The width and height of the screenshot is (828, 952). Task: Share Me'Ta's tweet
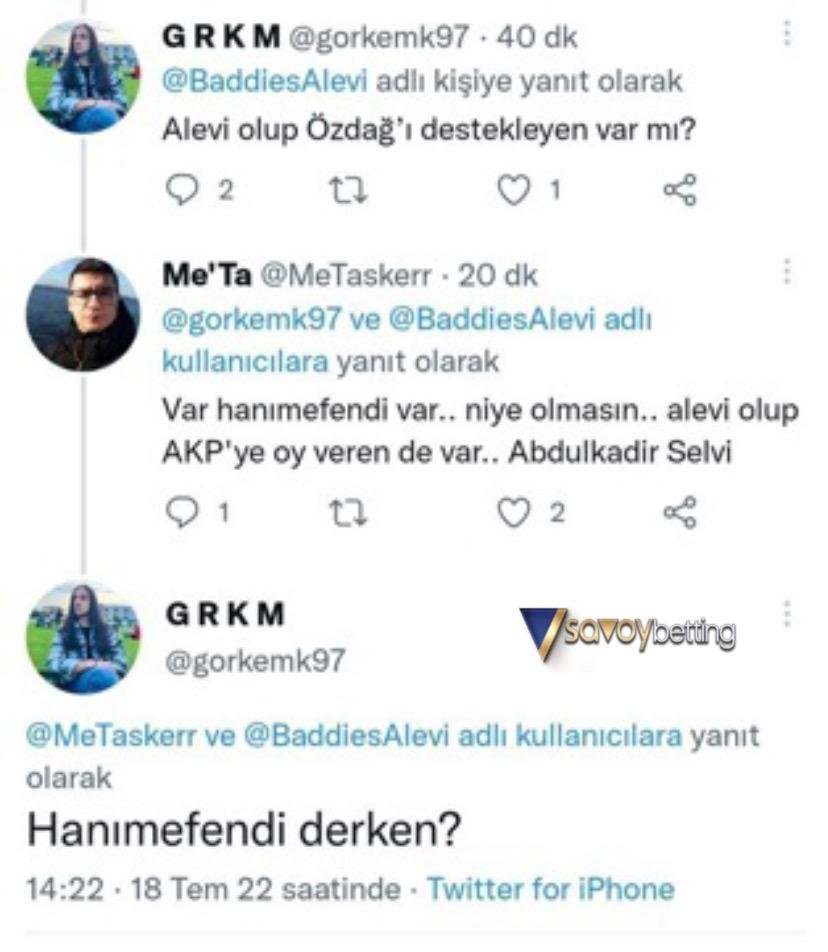[680, 512]
